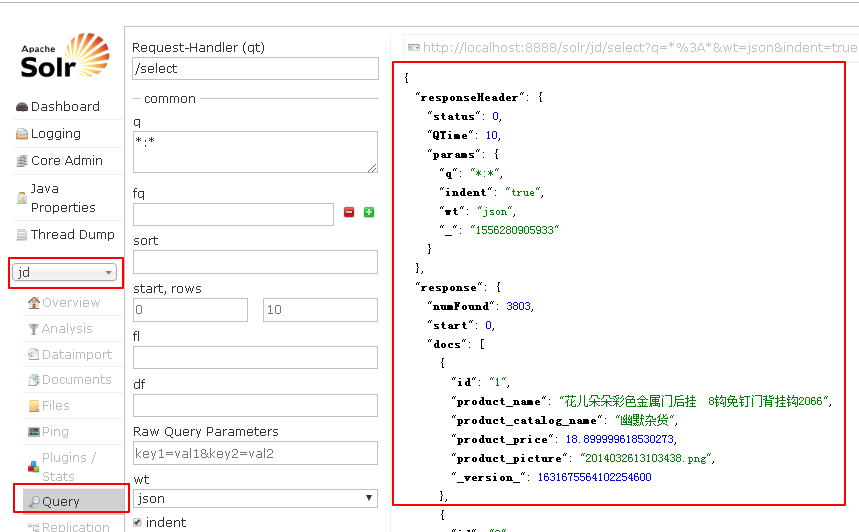Click the Files folder icon
The image size is (859, 532).
(x=34, y=406)
